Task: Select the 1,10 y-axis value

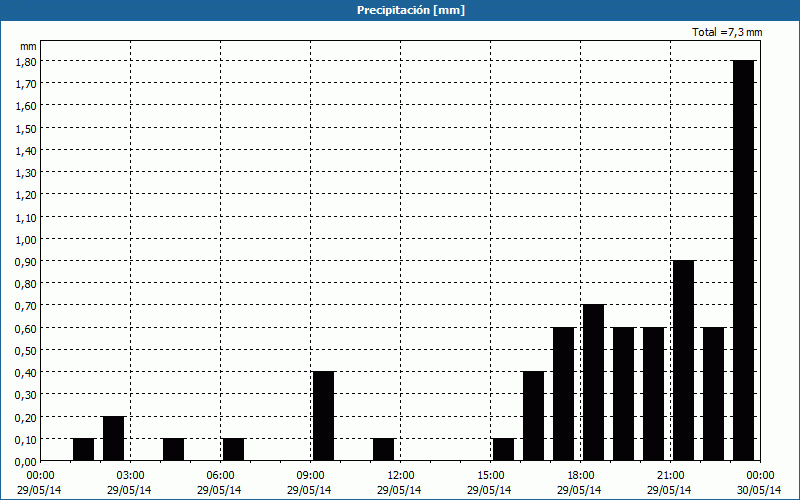Action: (26, 217)
